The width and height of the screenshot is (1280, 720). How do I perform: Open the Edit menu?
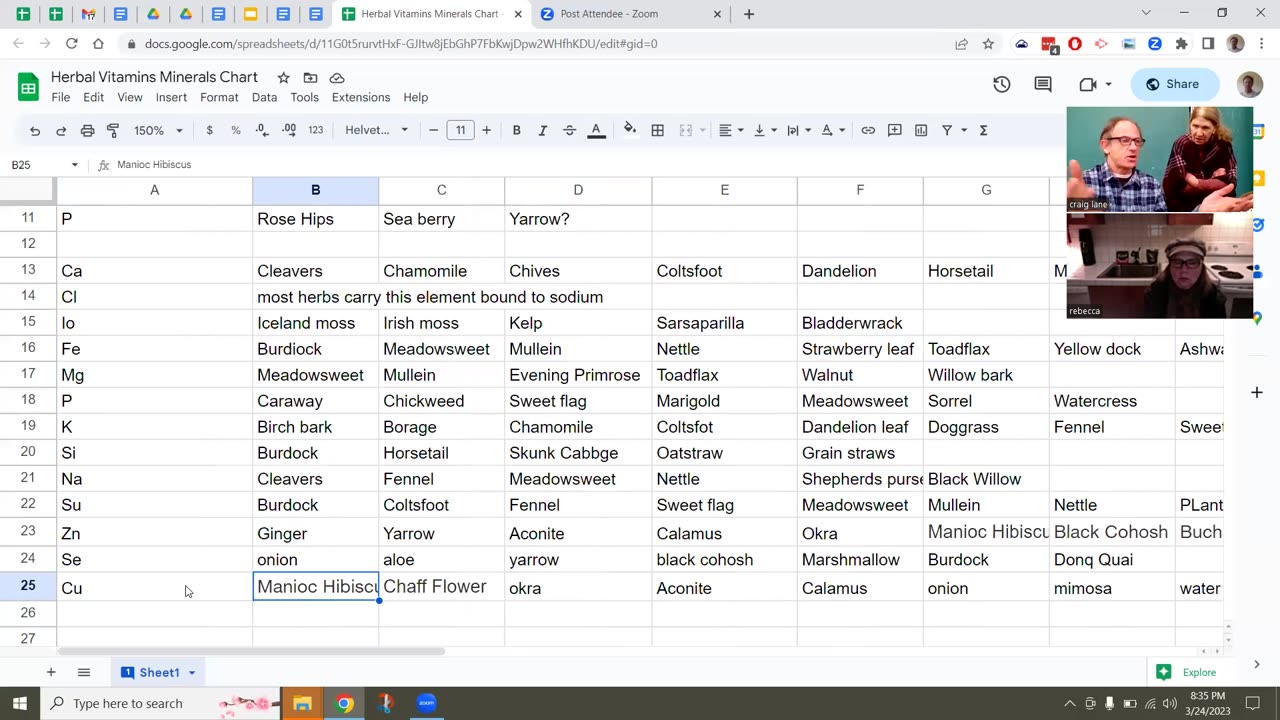[x=93, y=97]
